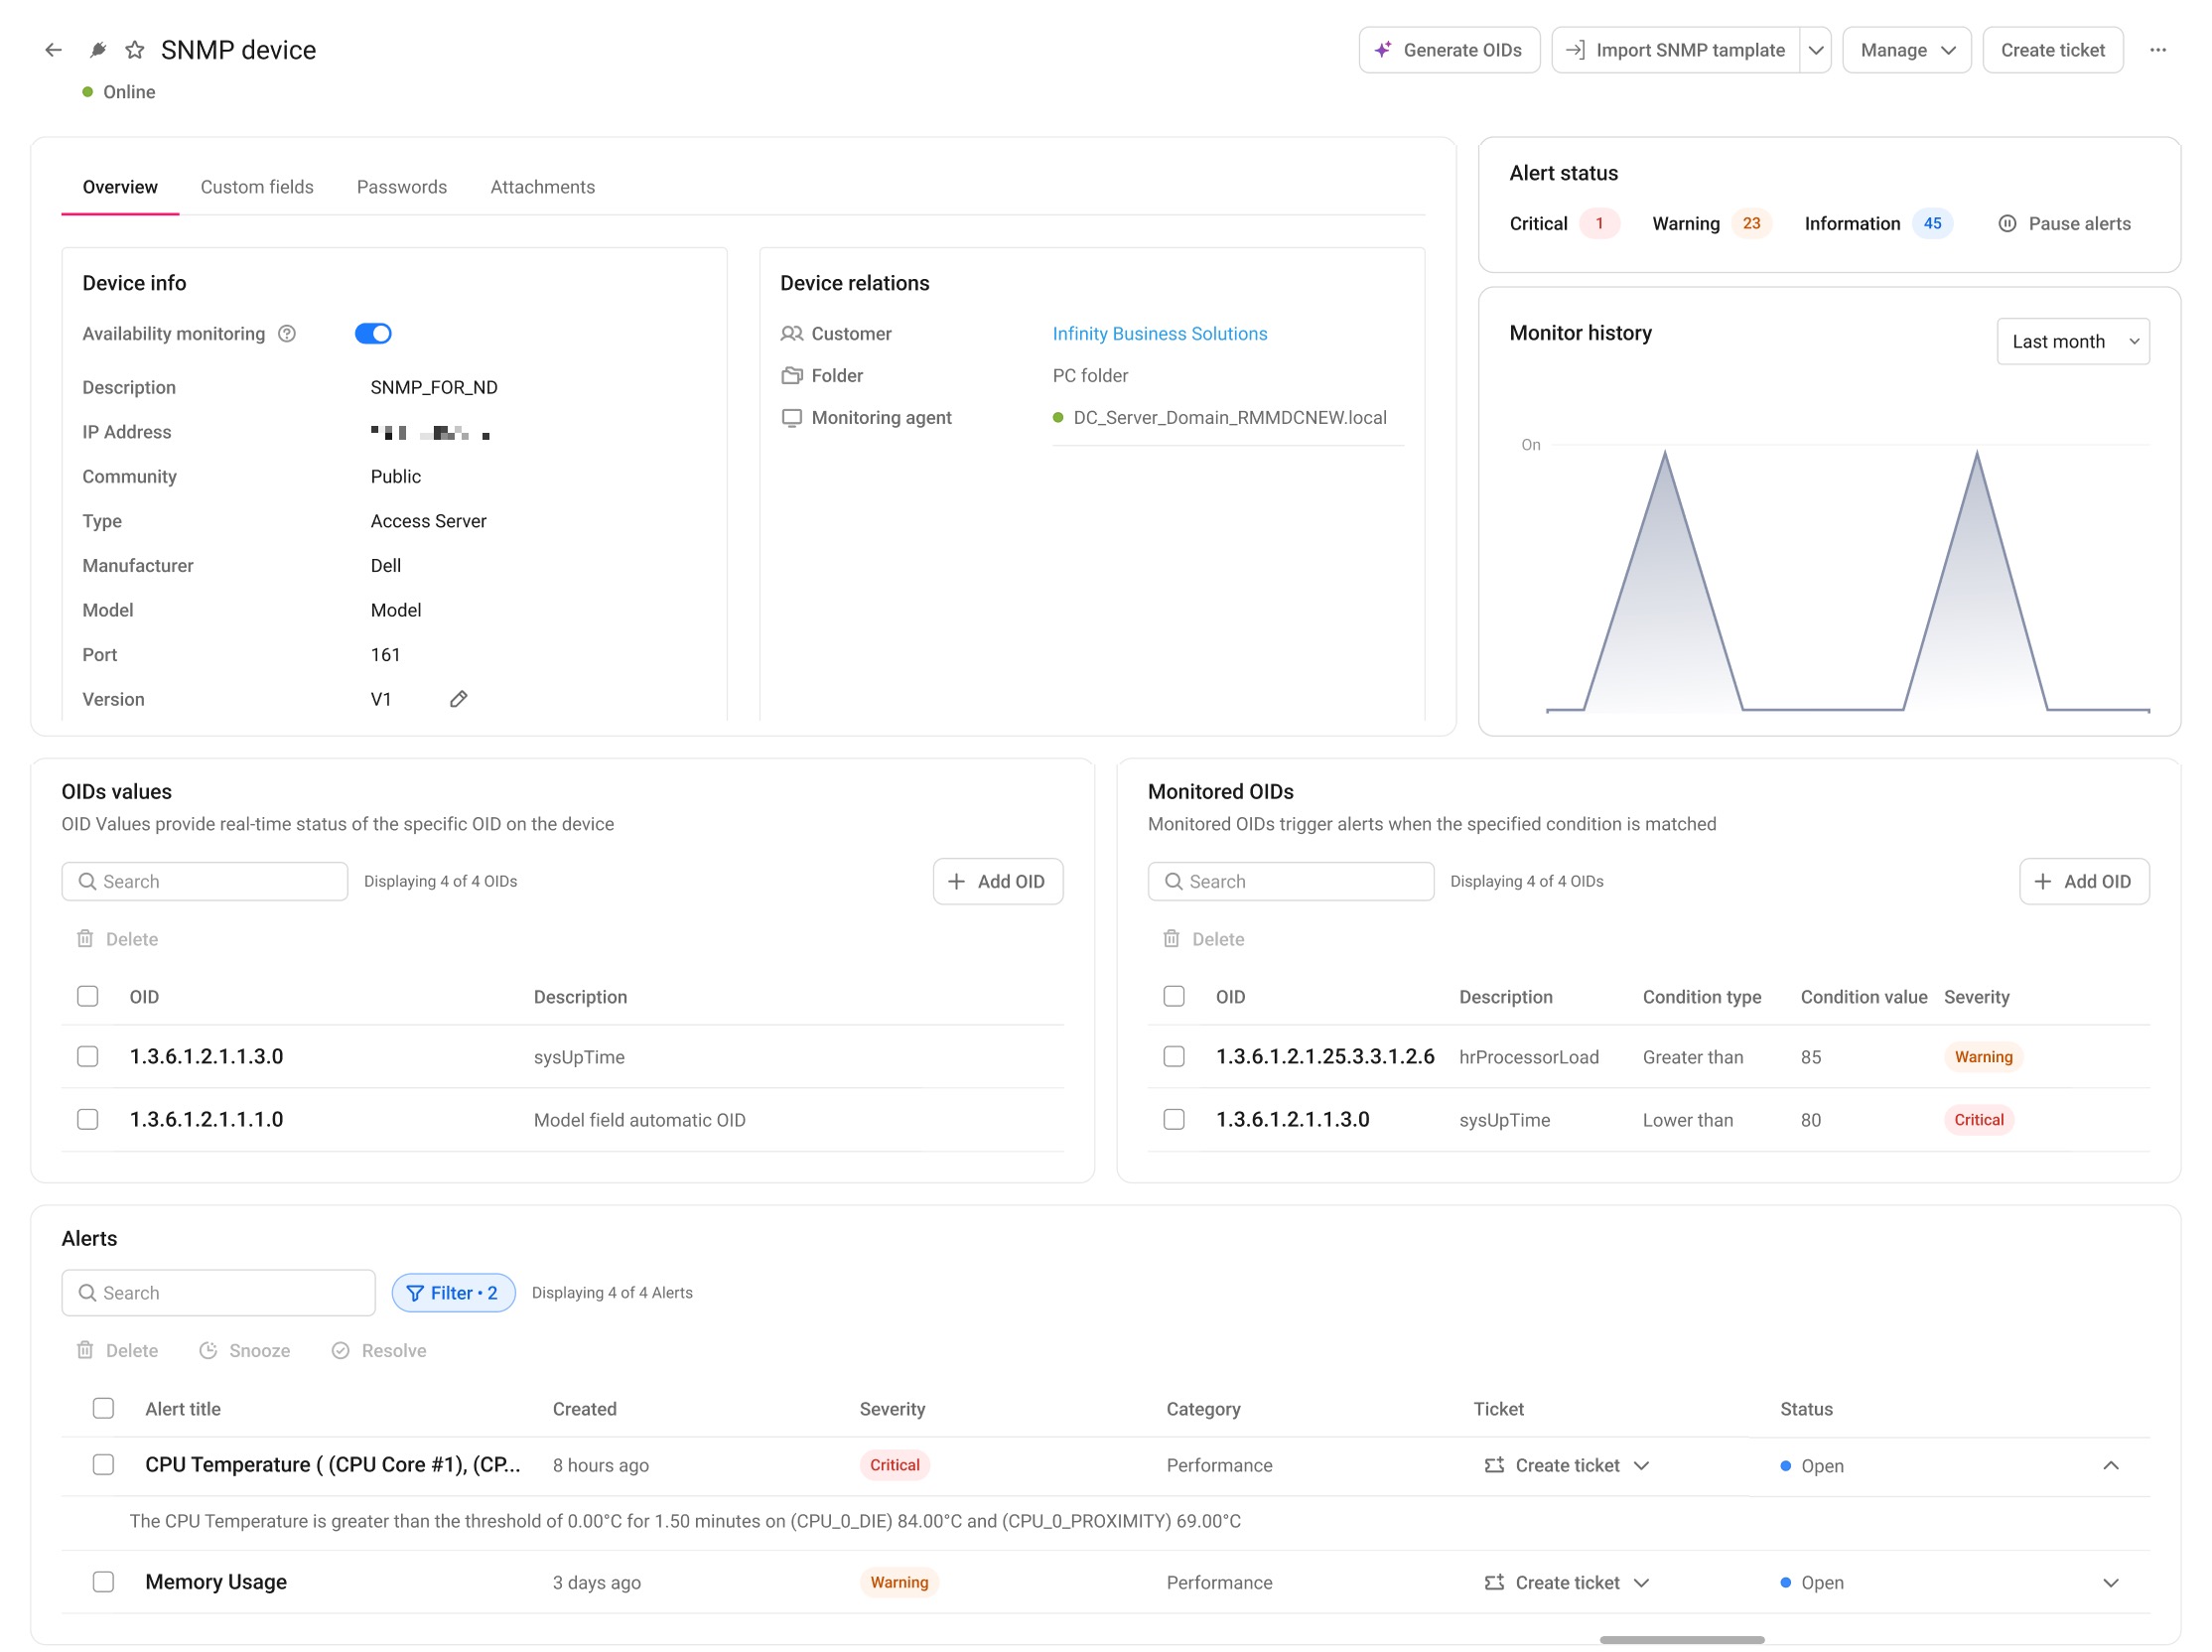Click the Generate OIDs button

tap(1449, 50)
